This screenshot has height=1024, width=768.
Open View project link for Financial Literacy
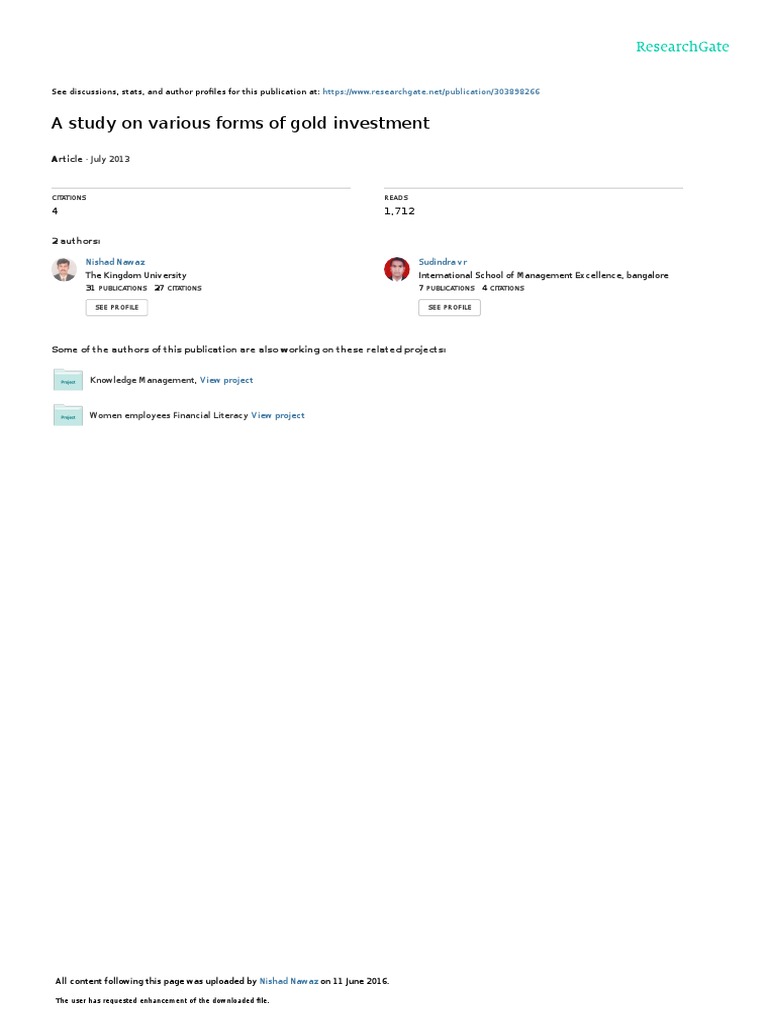[278, 415]
